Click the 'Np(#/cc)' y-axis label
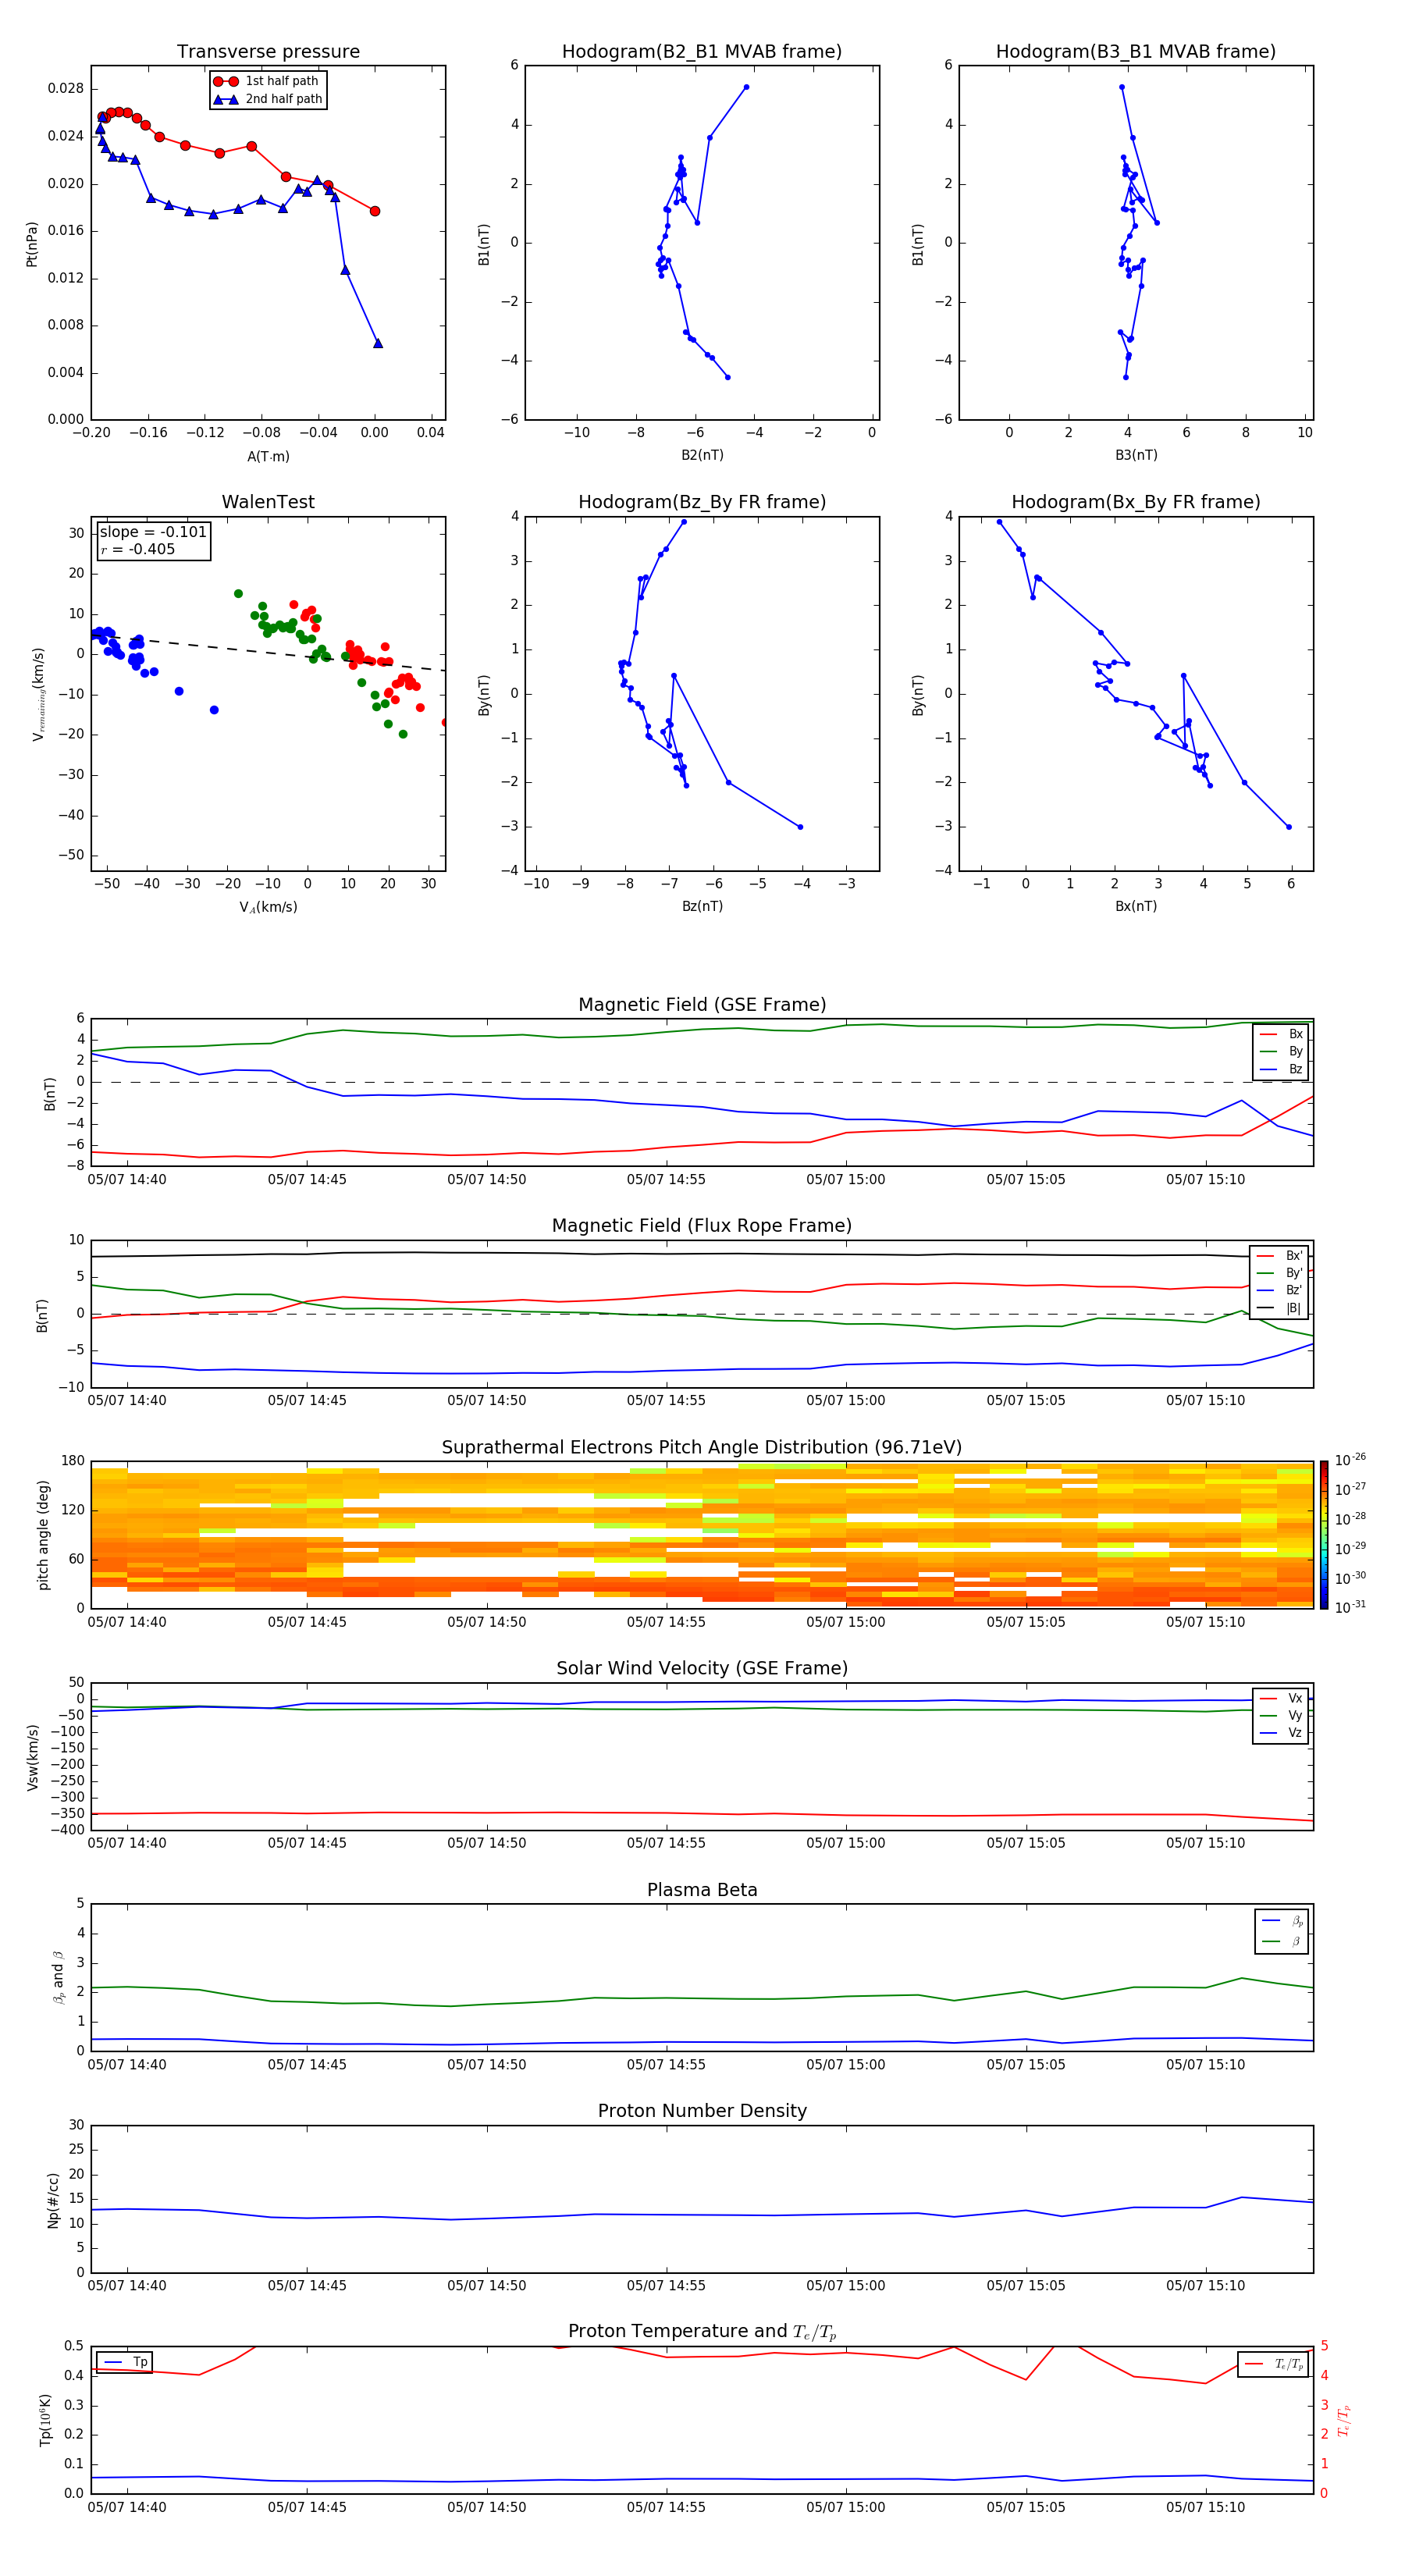Viewport: 1405px width, 2576px height. 53,2200
